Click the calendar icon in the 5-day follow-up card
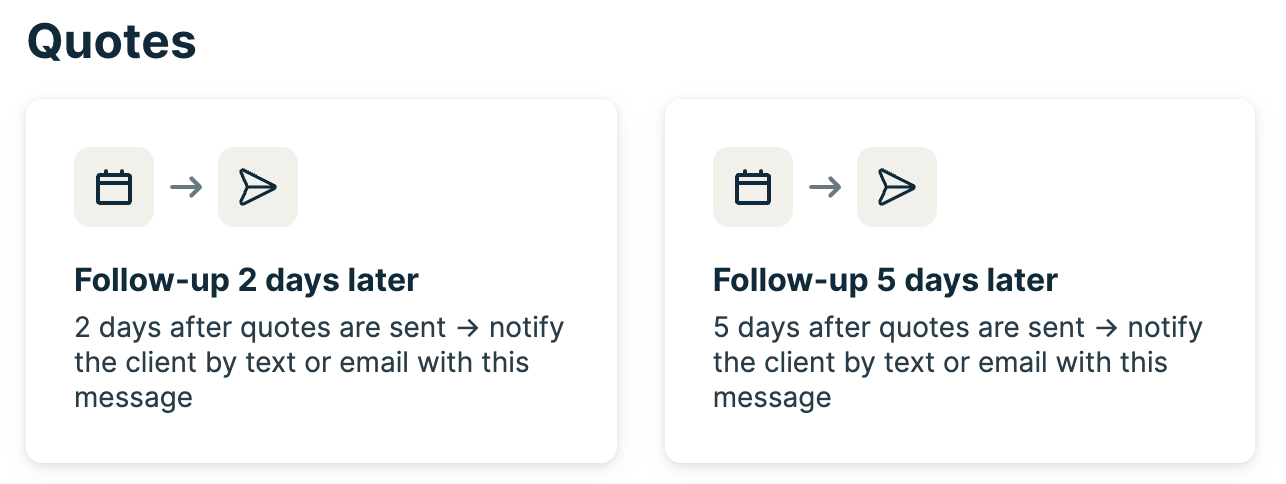 (752, 187)
